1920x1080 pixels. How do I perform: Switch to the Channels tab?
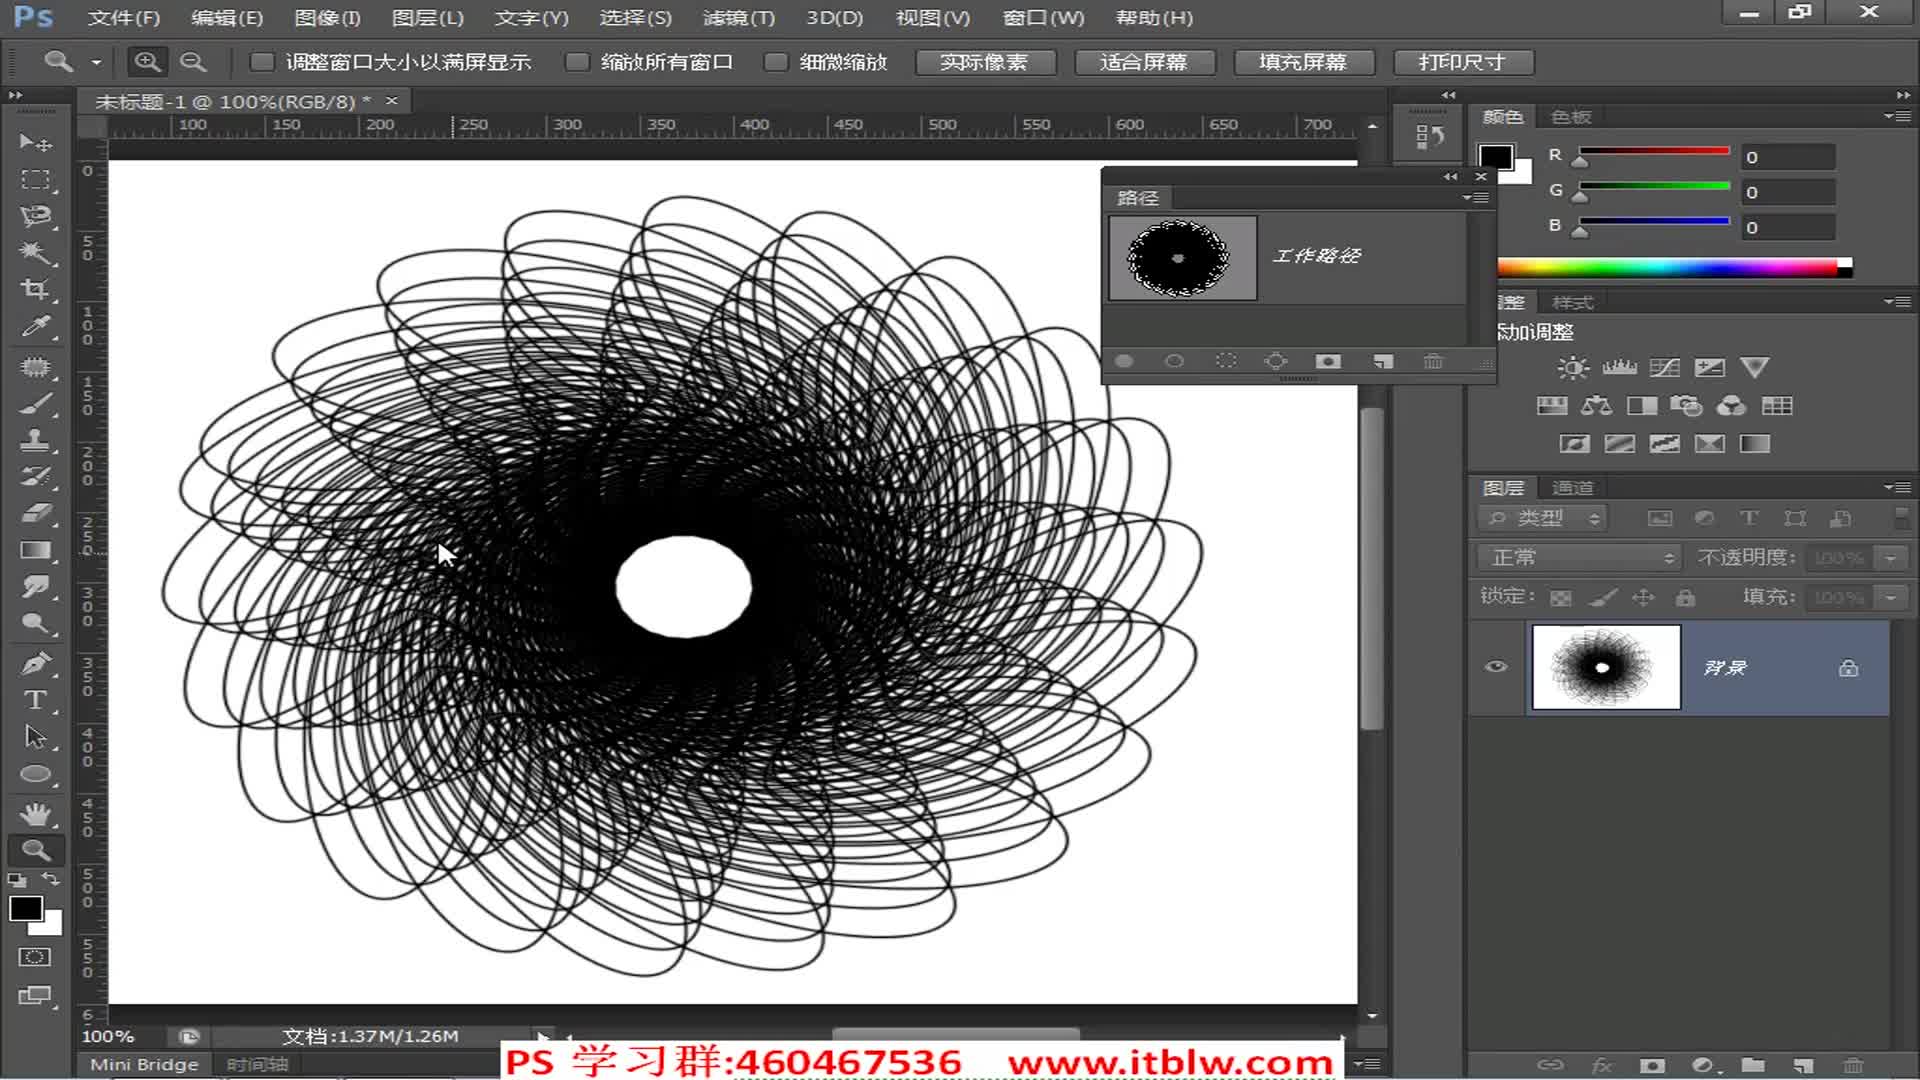pyautogui.click(x=1572, y=488)
